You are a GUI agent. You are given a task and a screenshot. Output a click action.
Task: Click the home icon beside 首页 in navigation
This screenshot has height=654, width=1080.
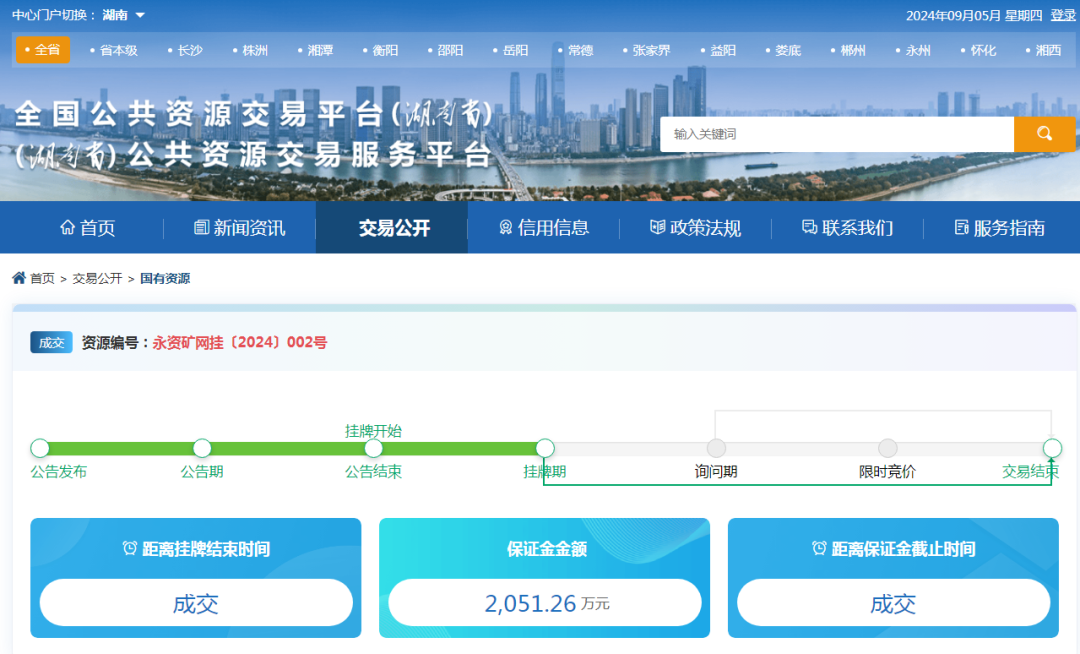click(x=68, y=228)
